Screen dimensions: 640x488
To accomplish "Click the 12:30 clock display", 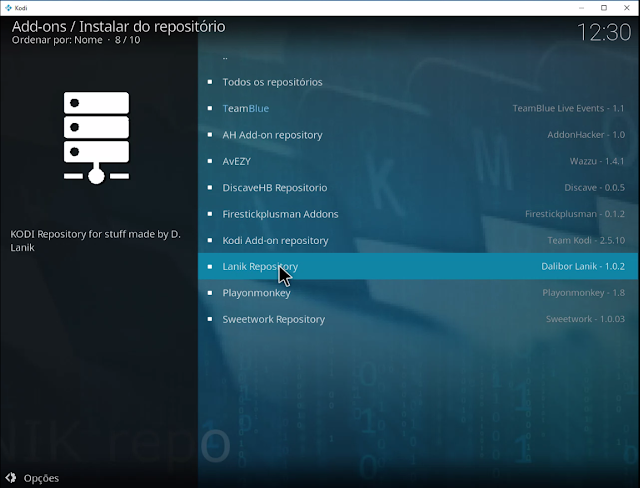I will point(604,32).
